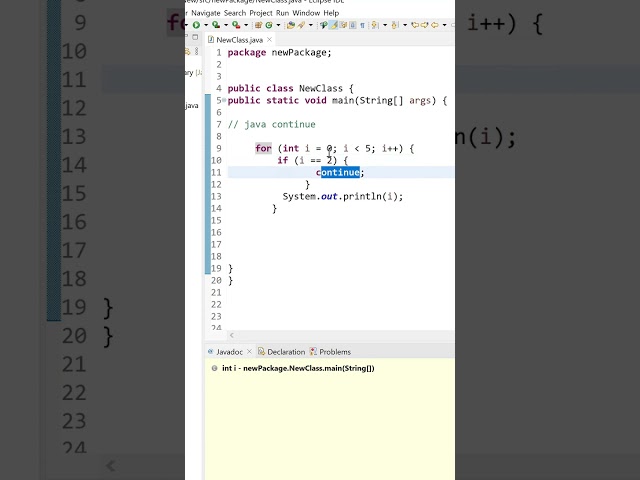The image size is (640, 480).
Task: Click the Open Type icon
Action: point(291,25)
